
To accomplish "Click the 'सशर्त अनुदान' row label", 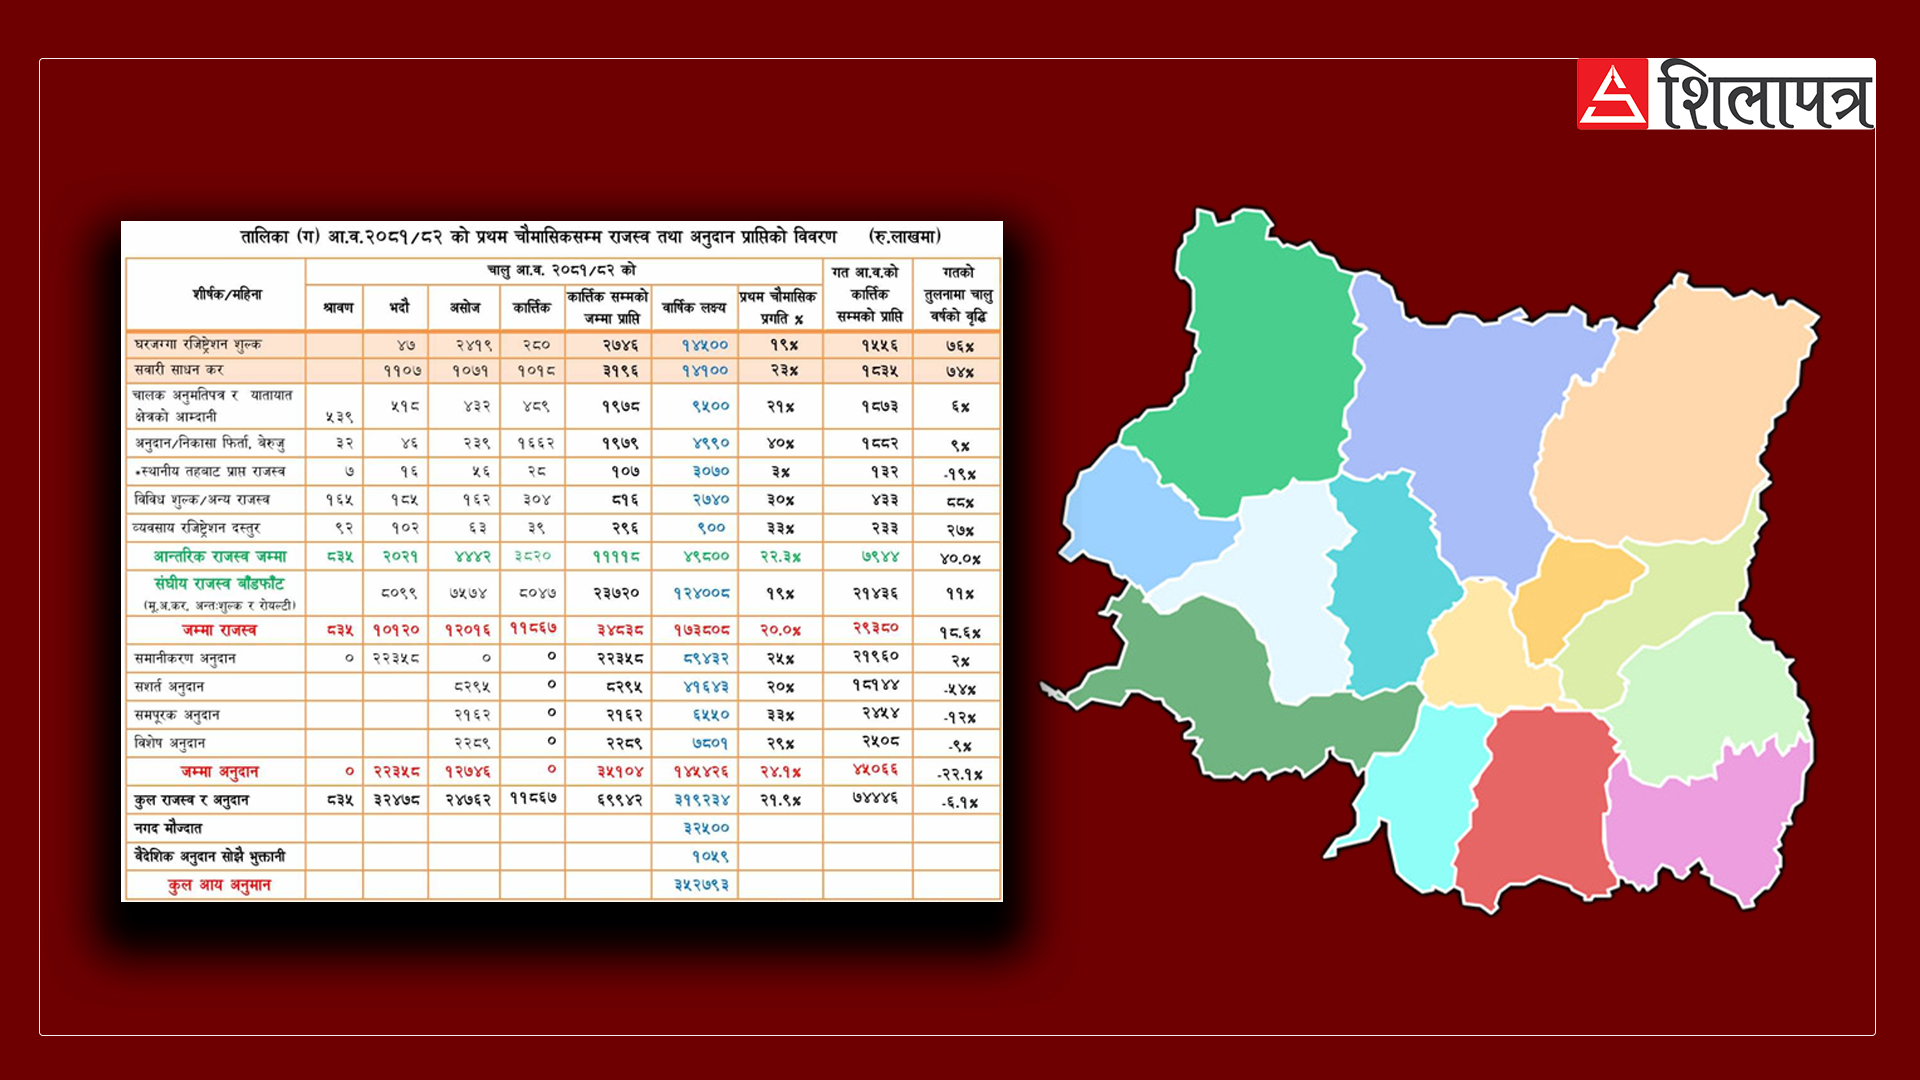I will 169,686.
